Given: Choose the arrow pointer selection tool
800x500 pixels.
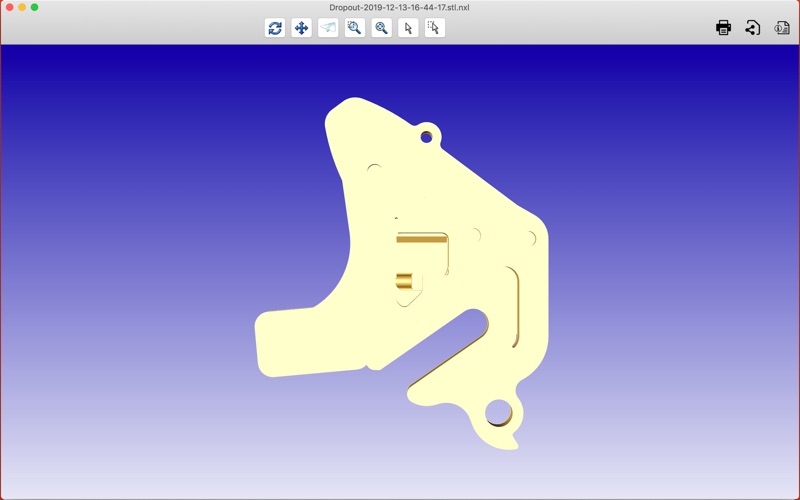Looking at the screenshot, I should tap(408, 28).
